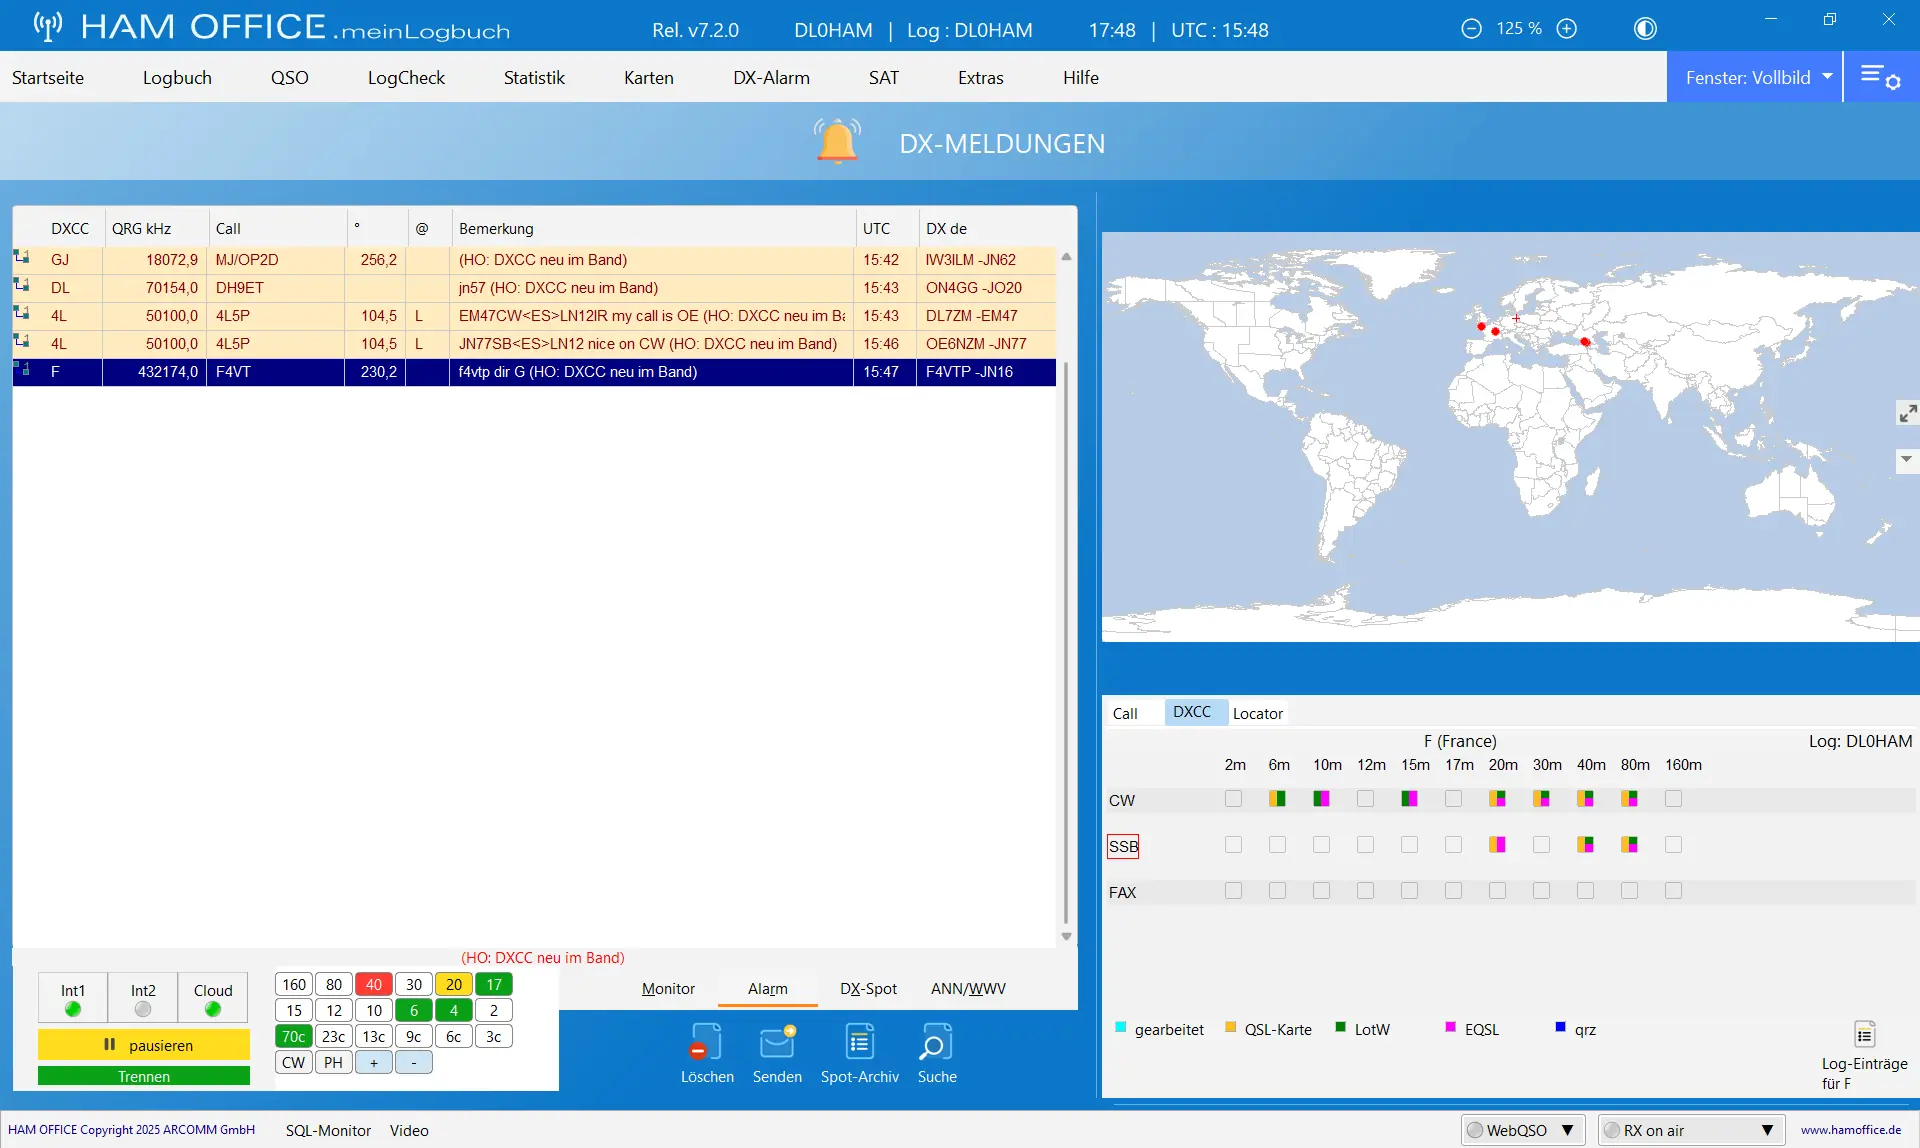Click the pausieren button
This screenshot has width=1920, height=1148.
144,1044
